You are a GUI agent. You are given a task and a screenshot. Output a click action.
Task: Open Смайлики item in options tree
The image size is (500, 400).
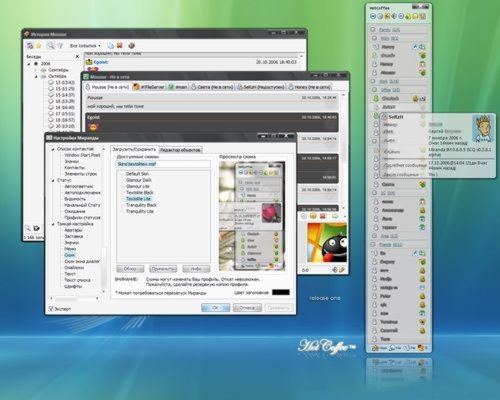pos(74,267)
